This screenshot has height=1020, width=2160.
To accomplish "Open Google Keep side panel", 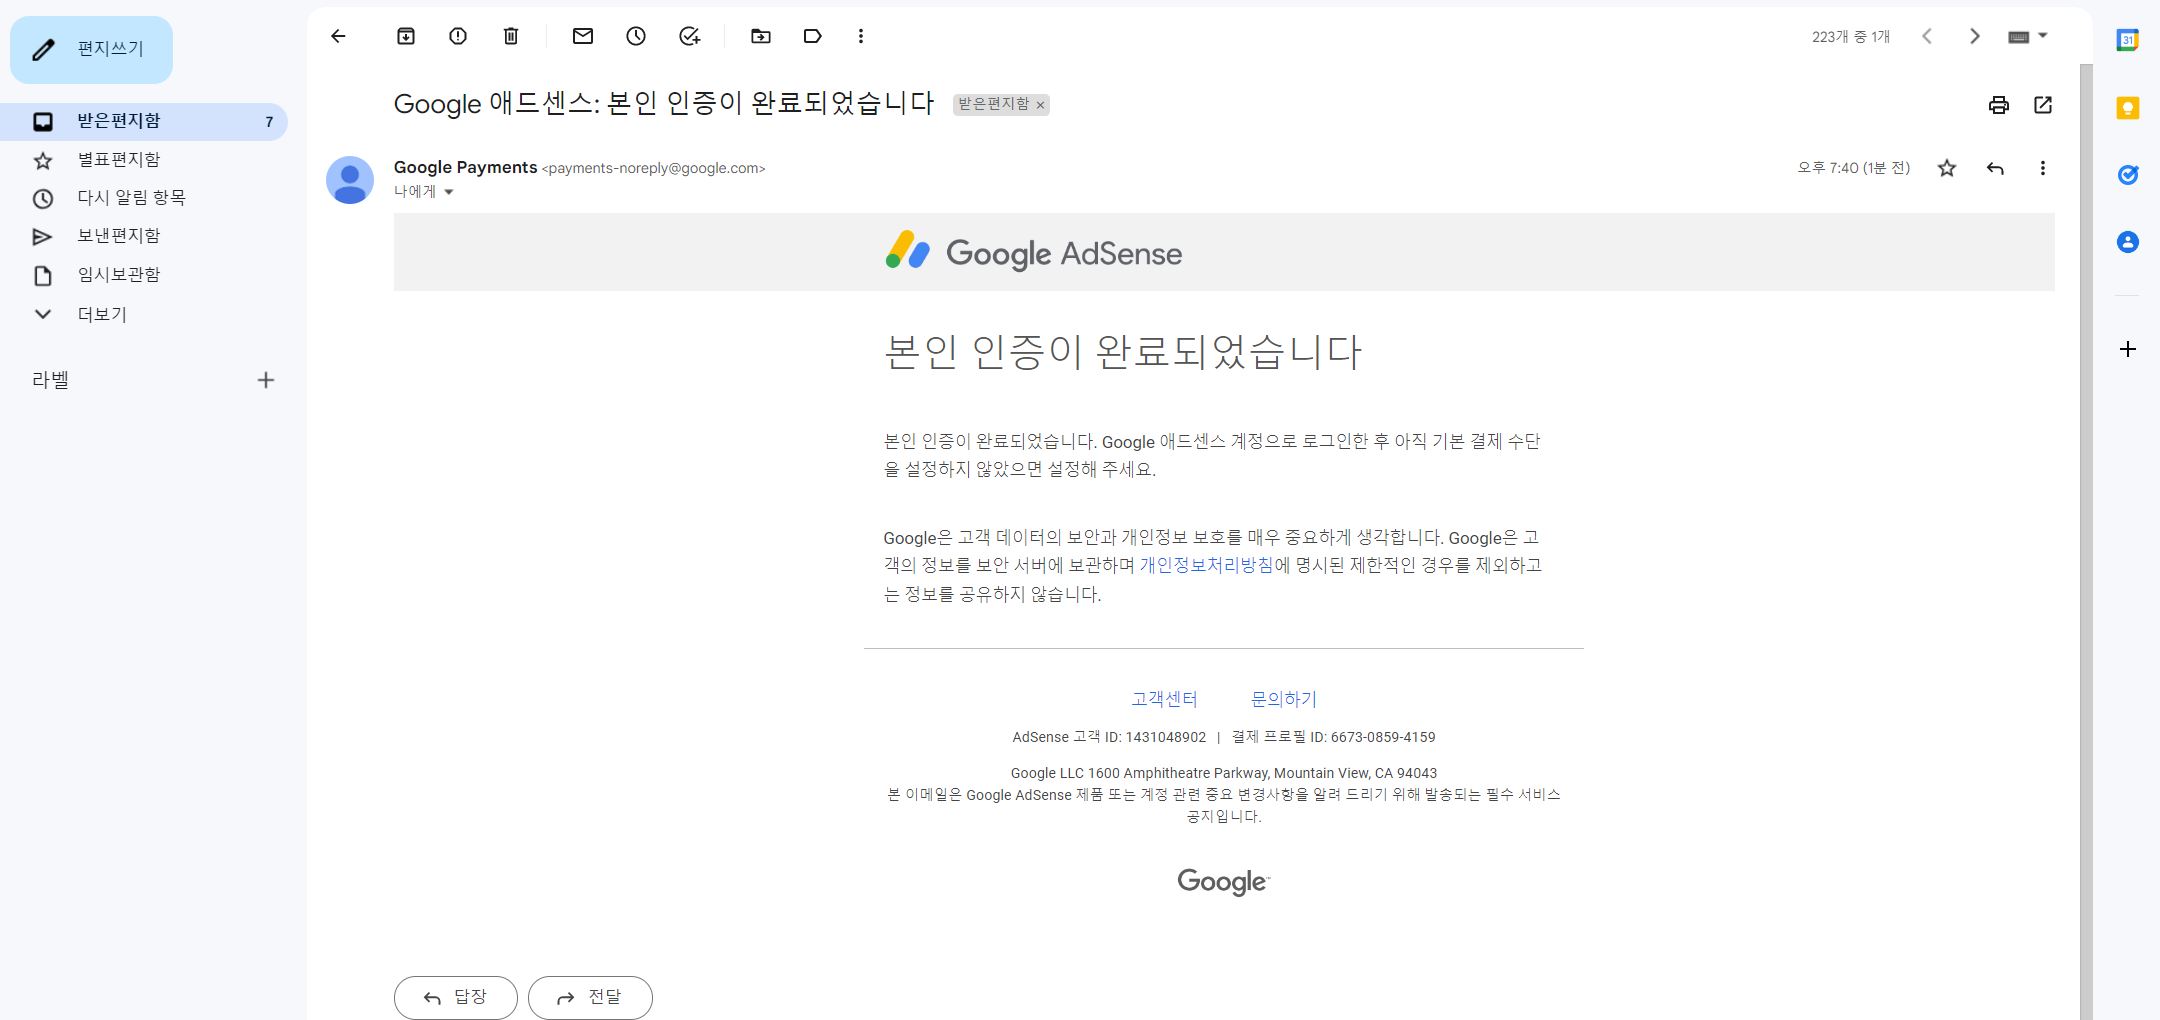I will tap(2128, 108).
